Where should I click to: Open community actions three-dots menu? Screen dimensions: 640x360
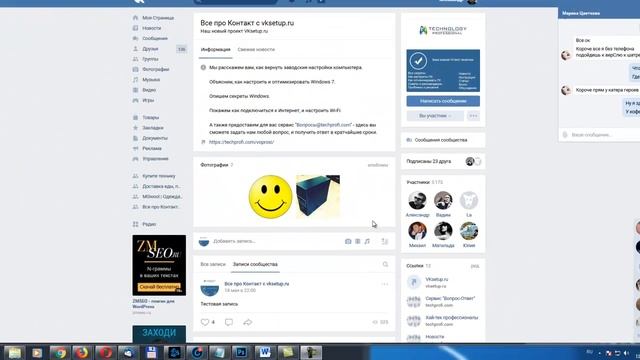coord(473,116)
